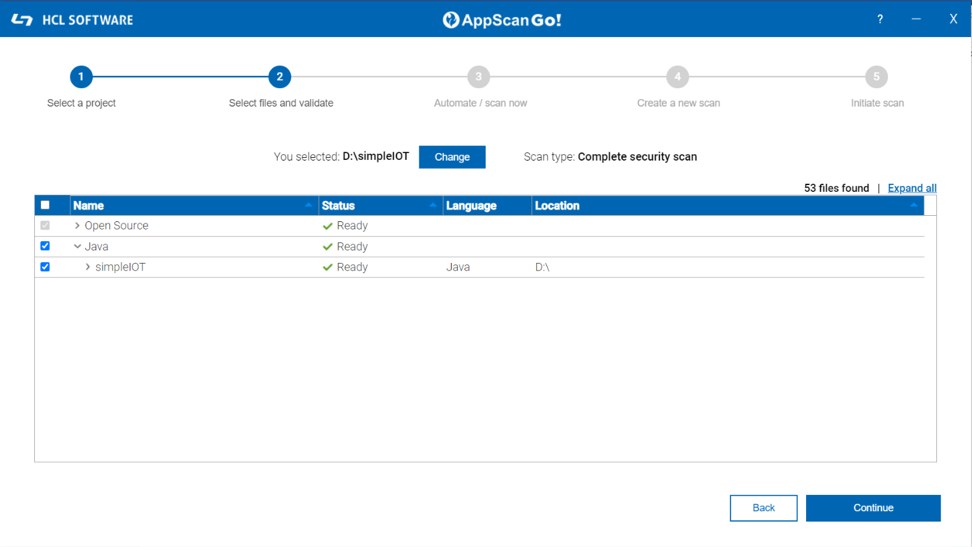Click the Back button

(763, 508)
